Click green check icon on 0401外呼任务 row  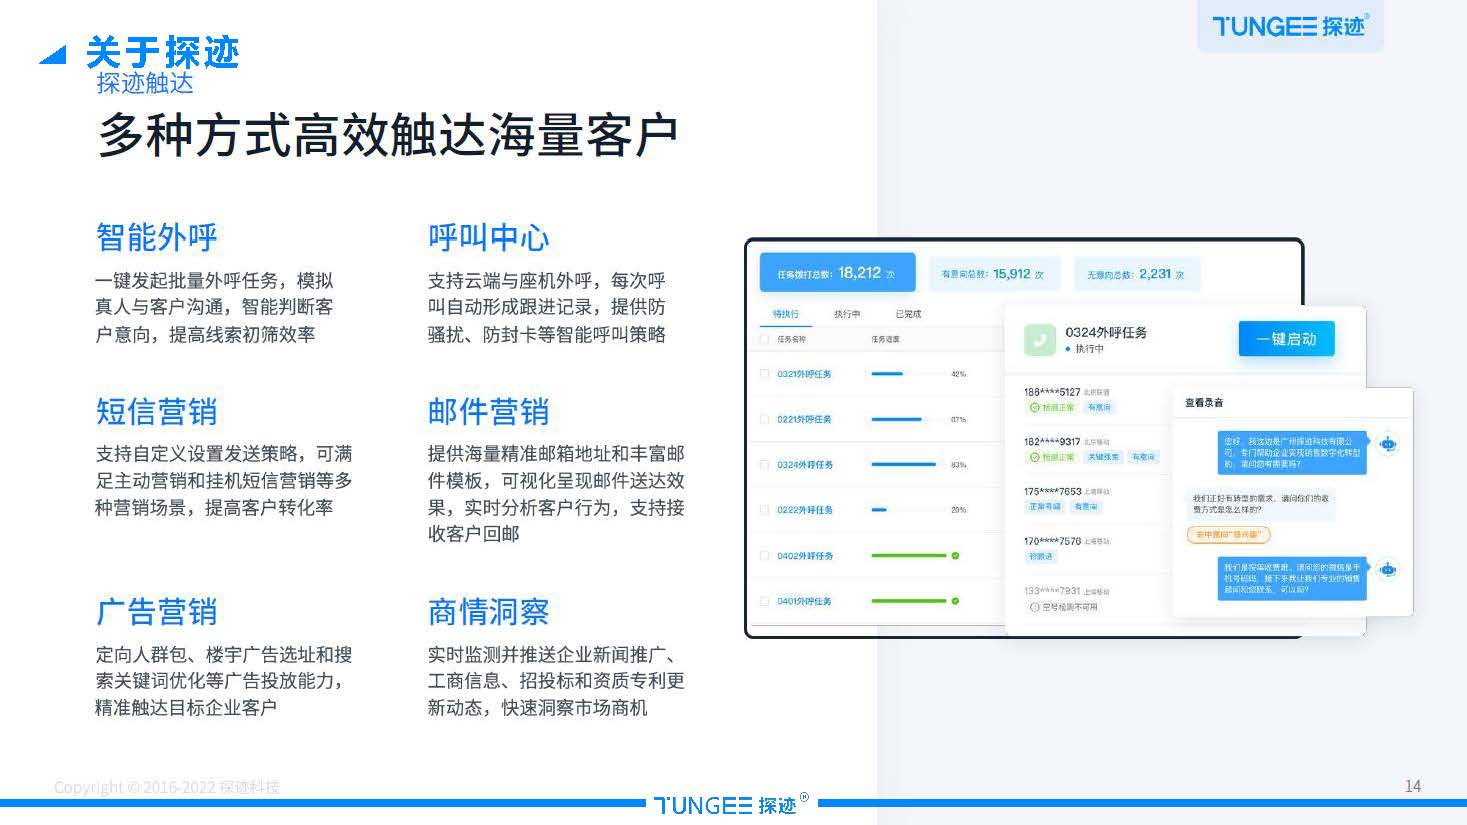point(954,600)
